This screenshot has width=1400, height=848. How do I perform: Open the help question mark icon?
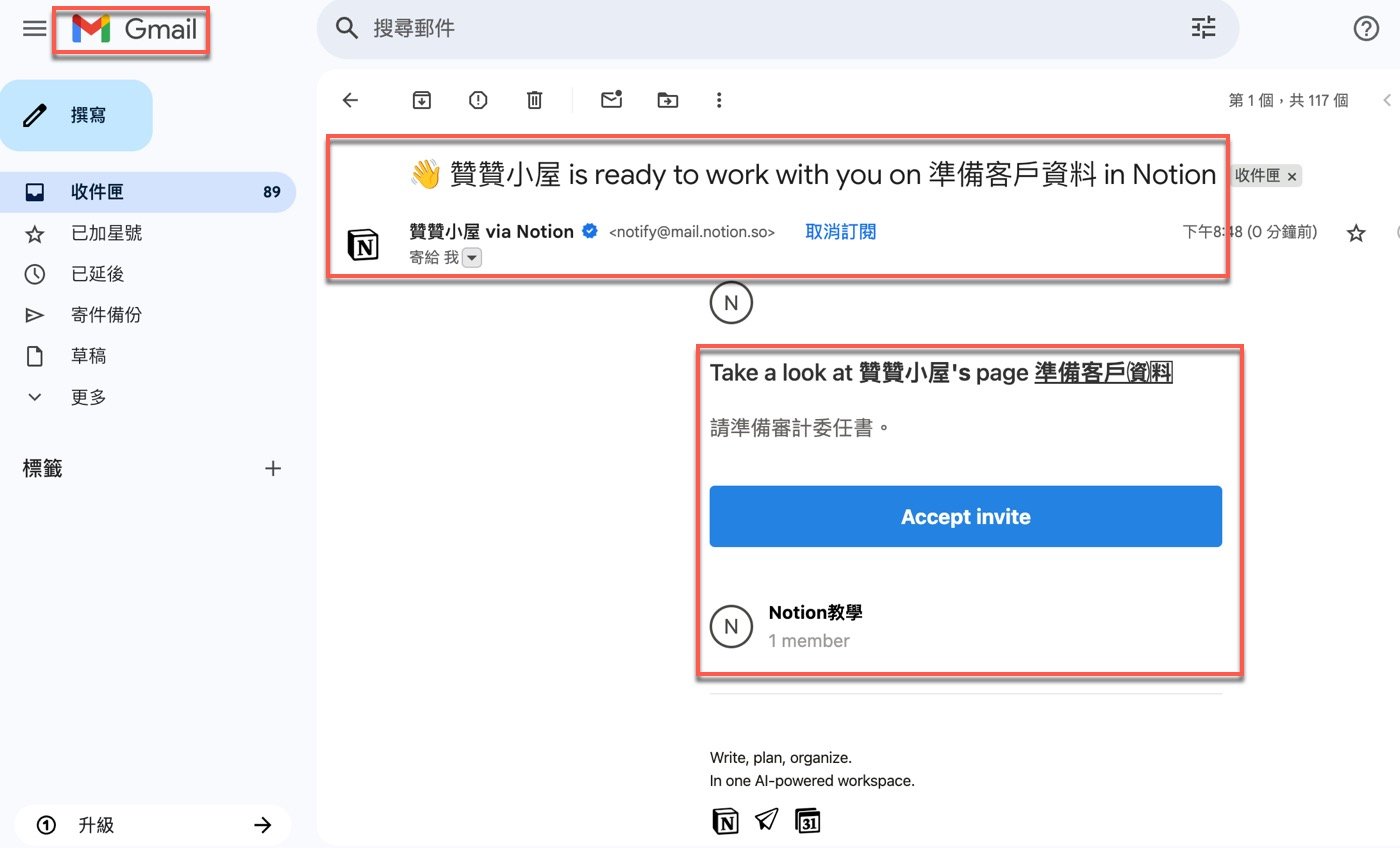tap(1366, 29)
